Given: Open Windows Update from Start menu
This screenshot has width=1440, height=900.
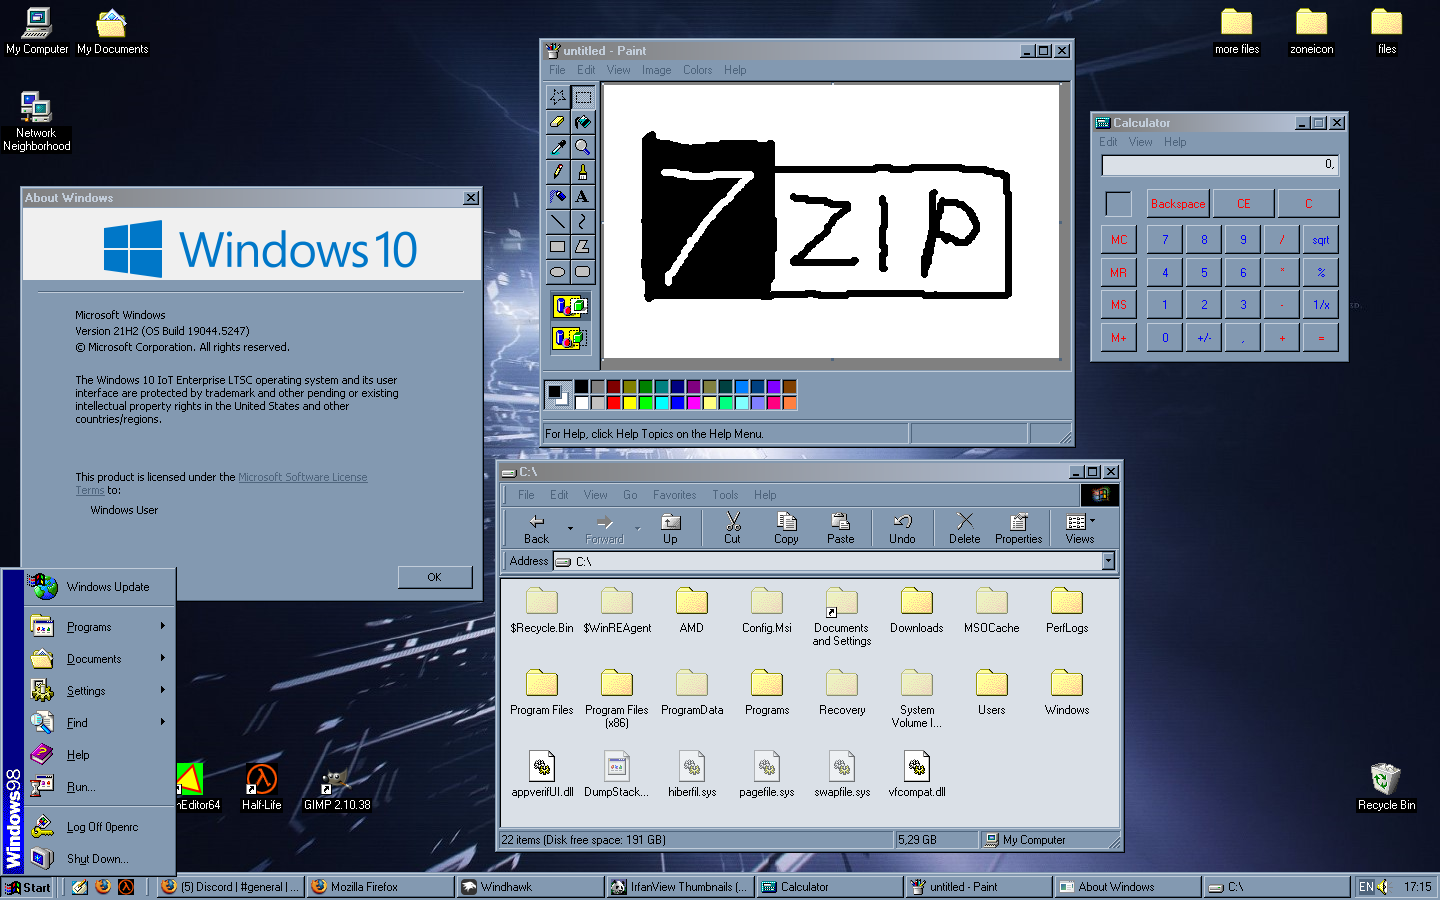Looking at the screenshot, I should (x=100, y=587).
